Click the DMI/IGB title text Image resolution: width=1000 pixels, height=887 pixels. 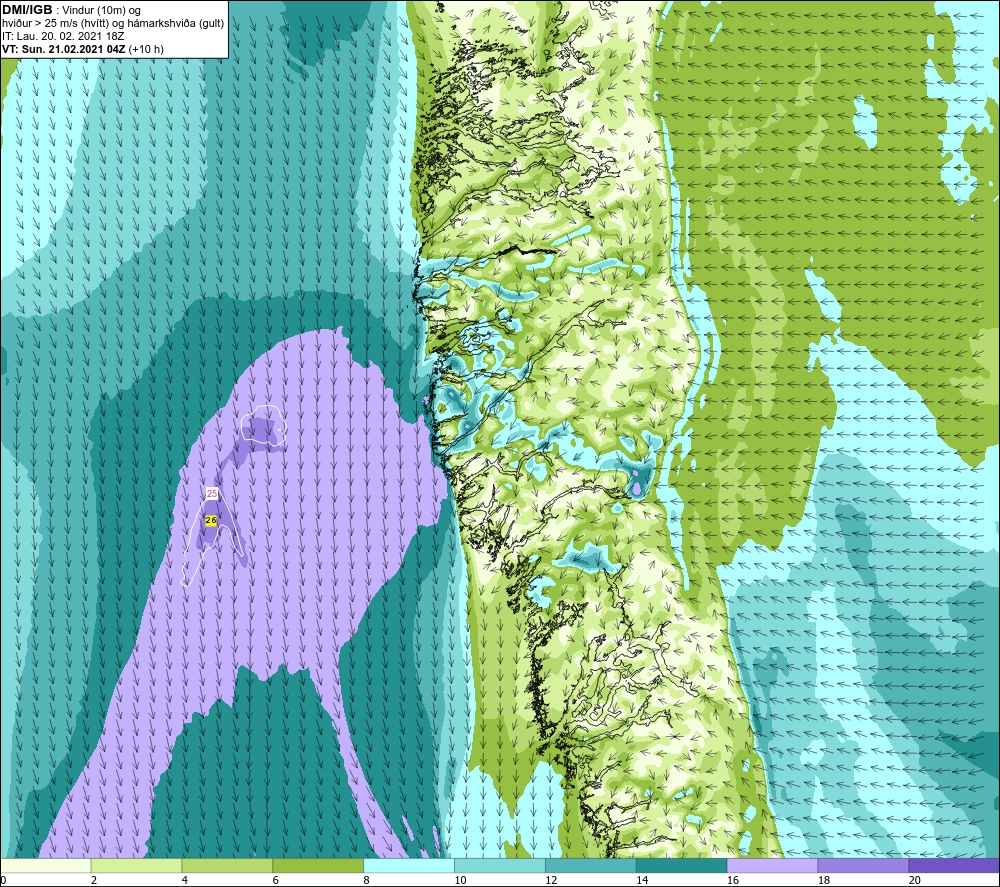pyautogui.click(x=27, y=10)
